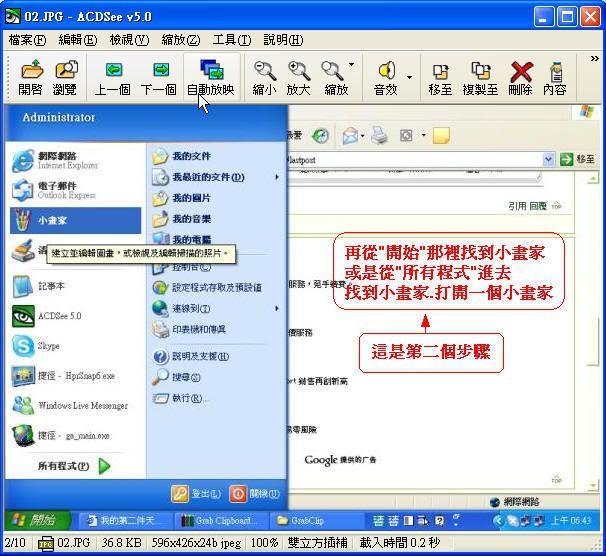606x556 pixels.
Task: Click the 引用 link in the pictured page
Action: (x=517, y=206)
